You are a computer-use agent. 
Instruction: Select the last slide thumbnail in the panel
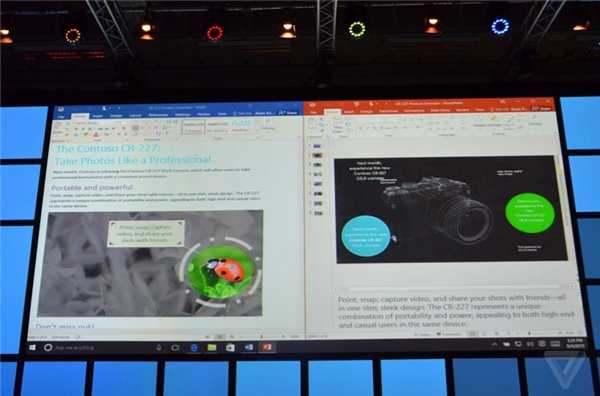click(318, 213)
